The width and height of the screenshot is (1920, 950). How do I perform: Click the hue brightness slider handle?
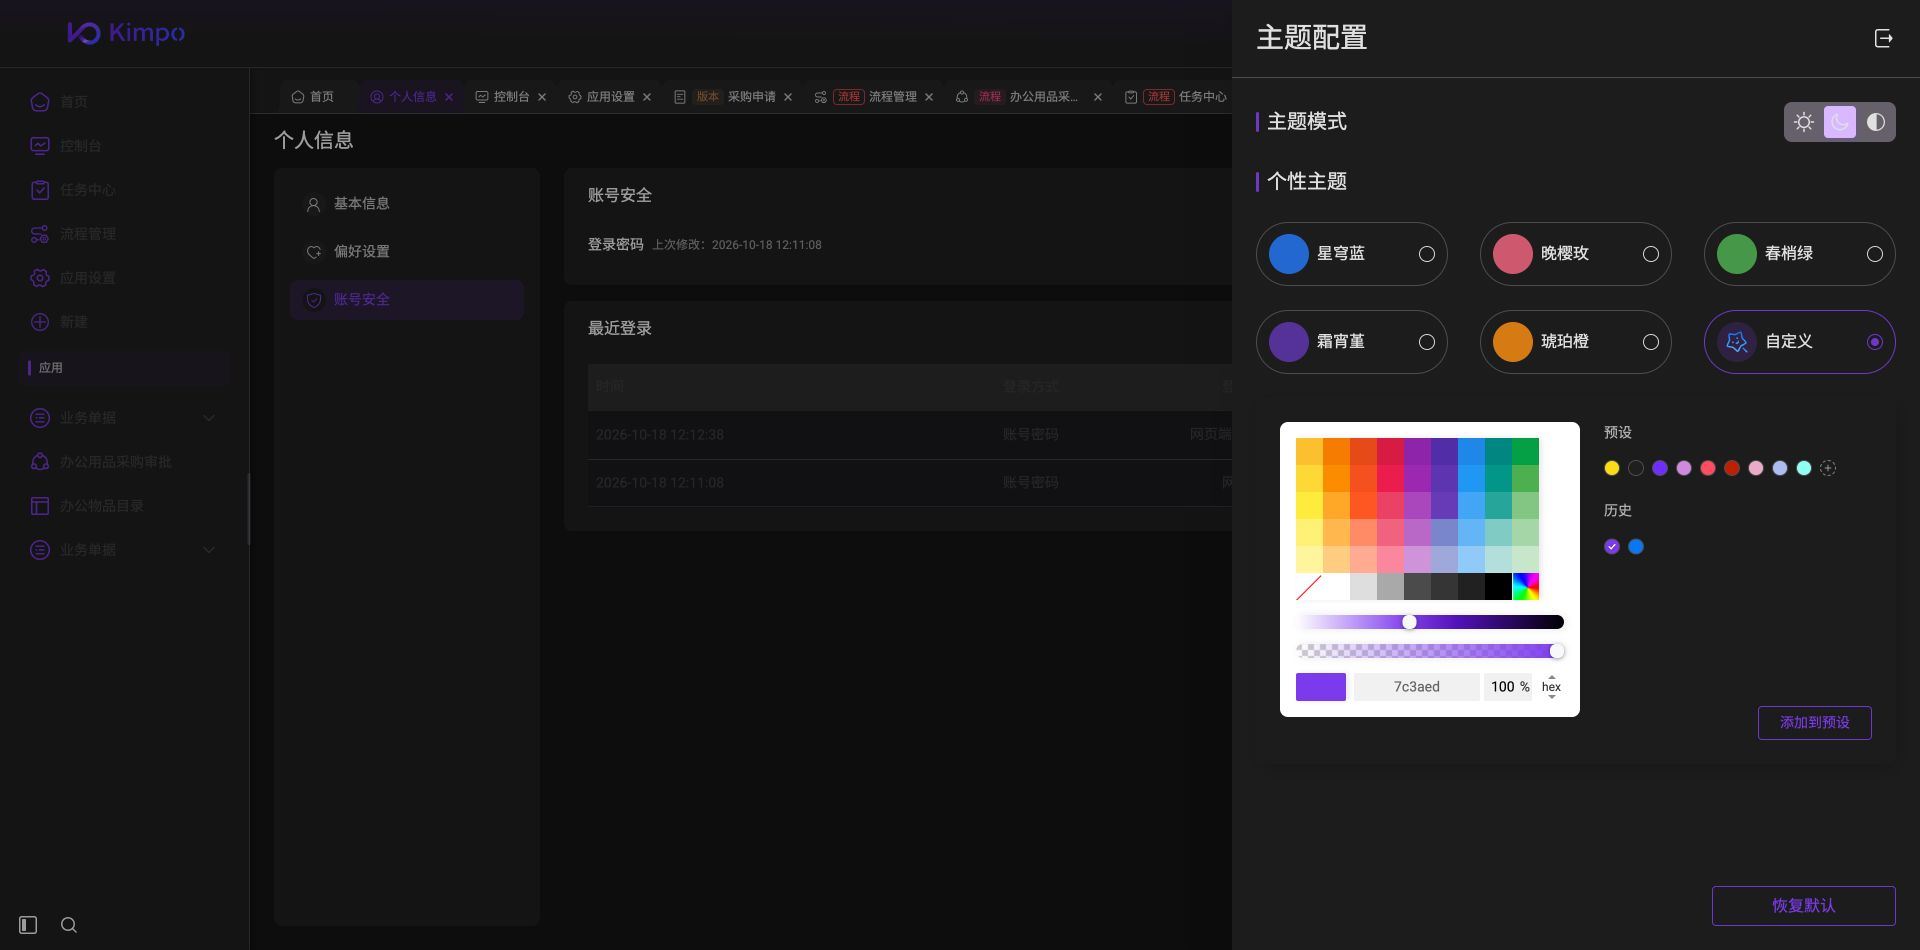click(1409, 622)
